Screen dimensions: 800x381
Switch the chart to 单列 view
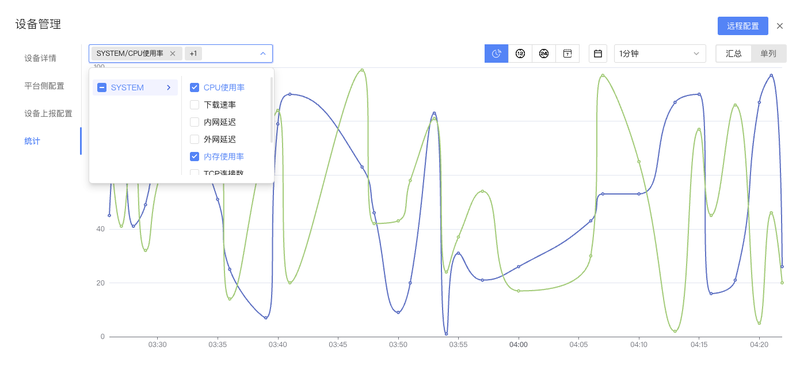tap(768, 54)
